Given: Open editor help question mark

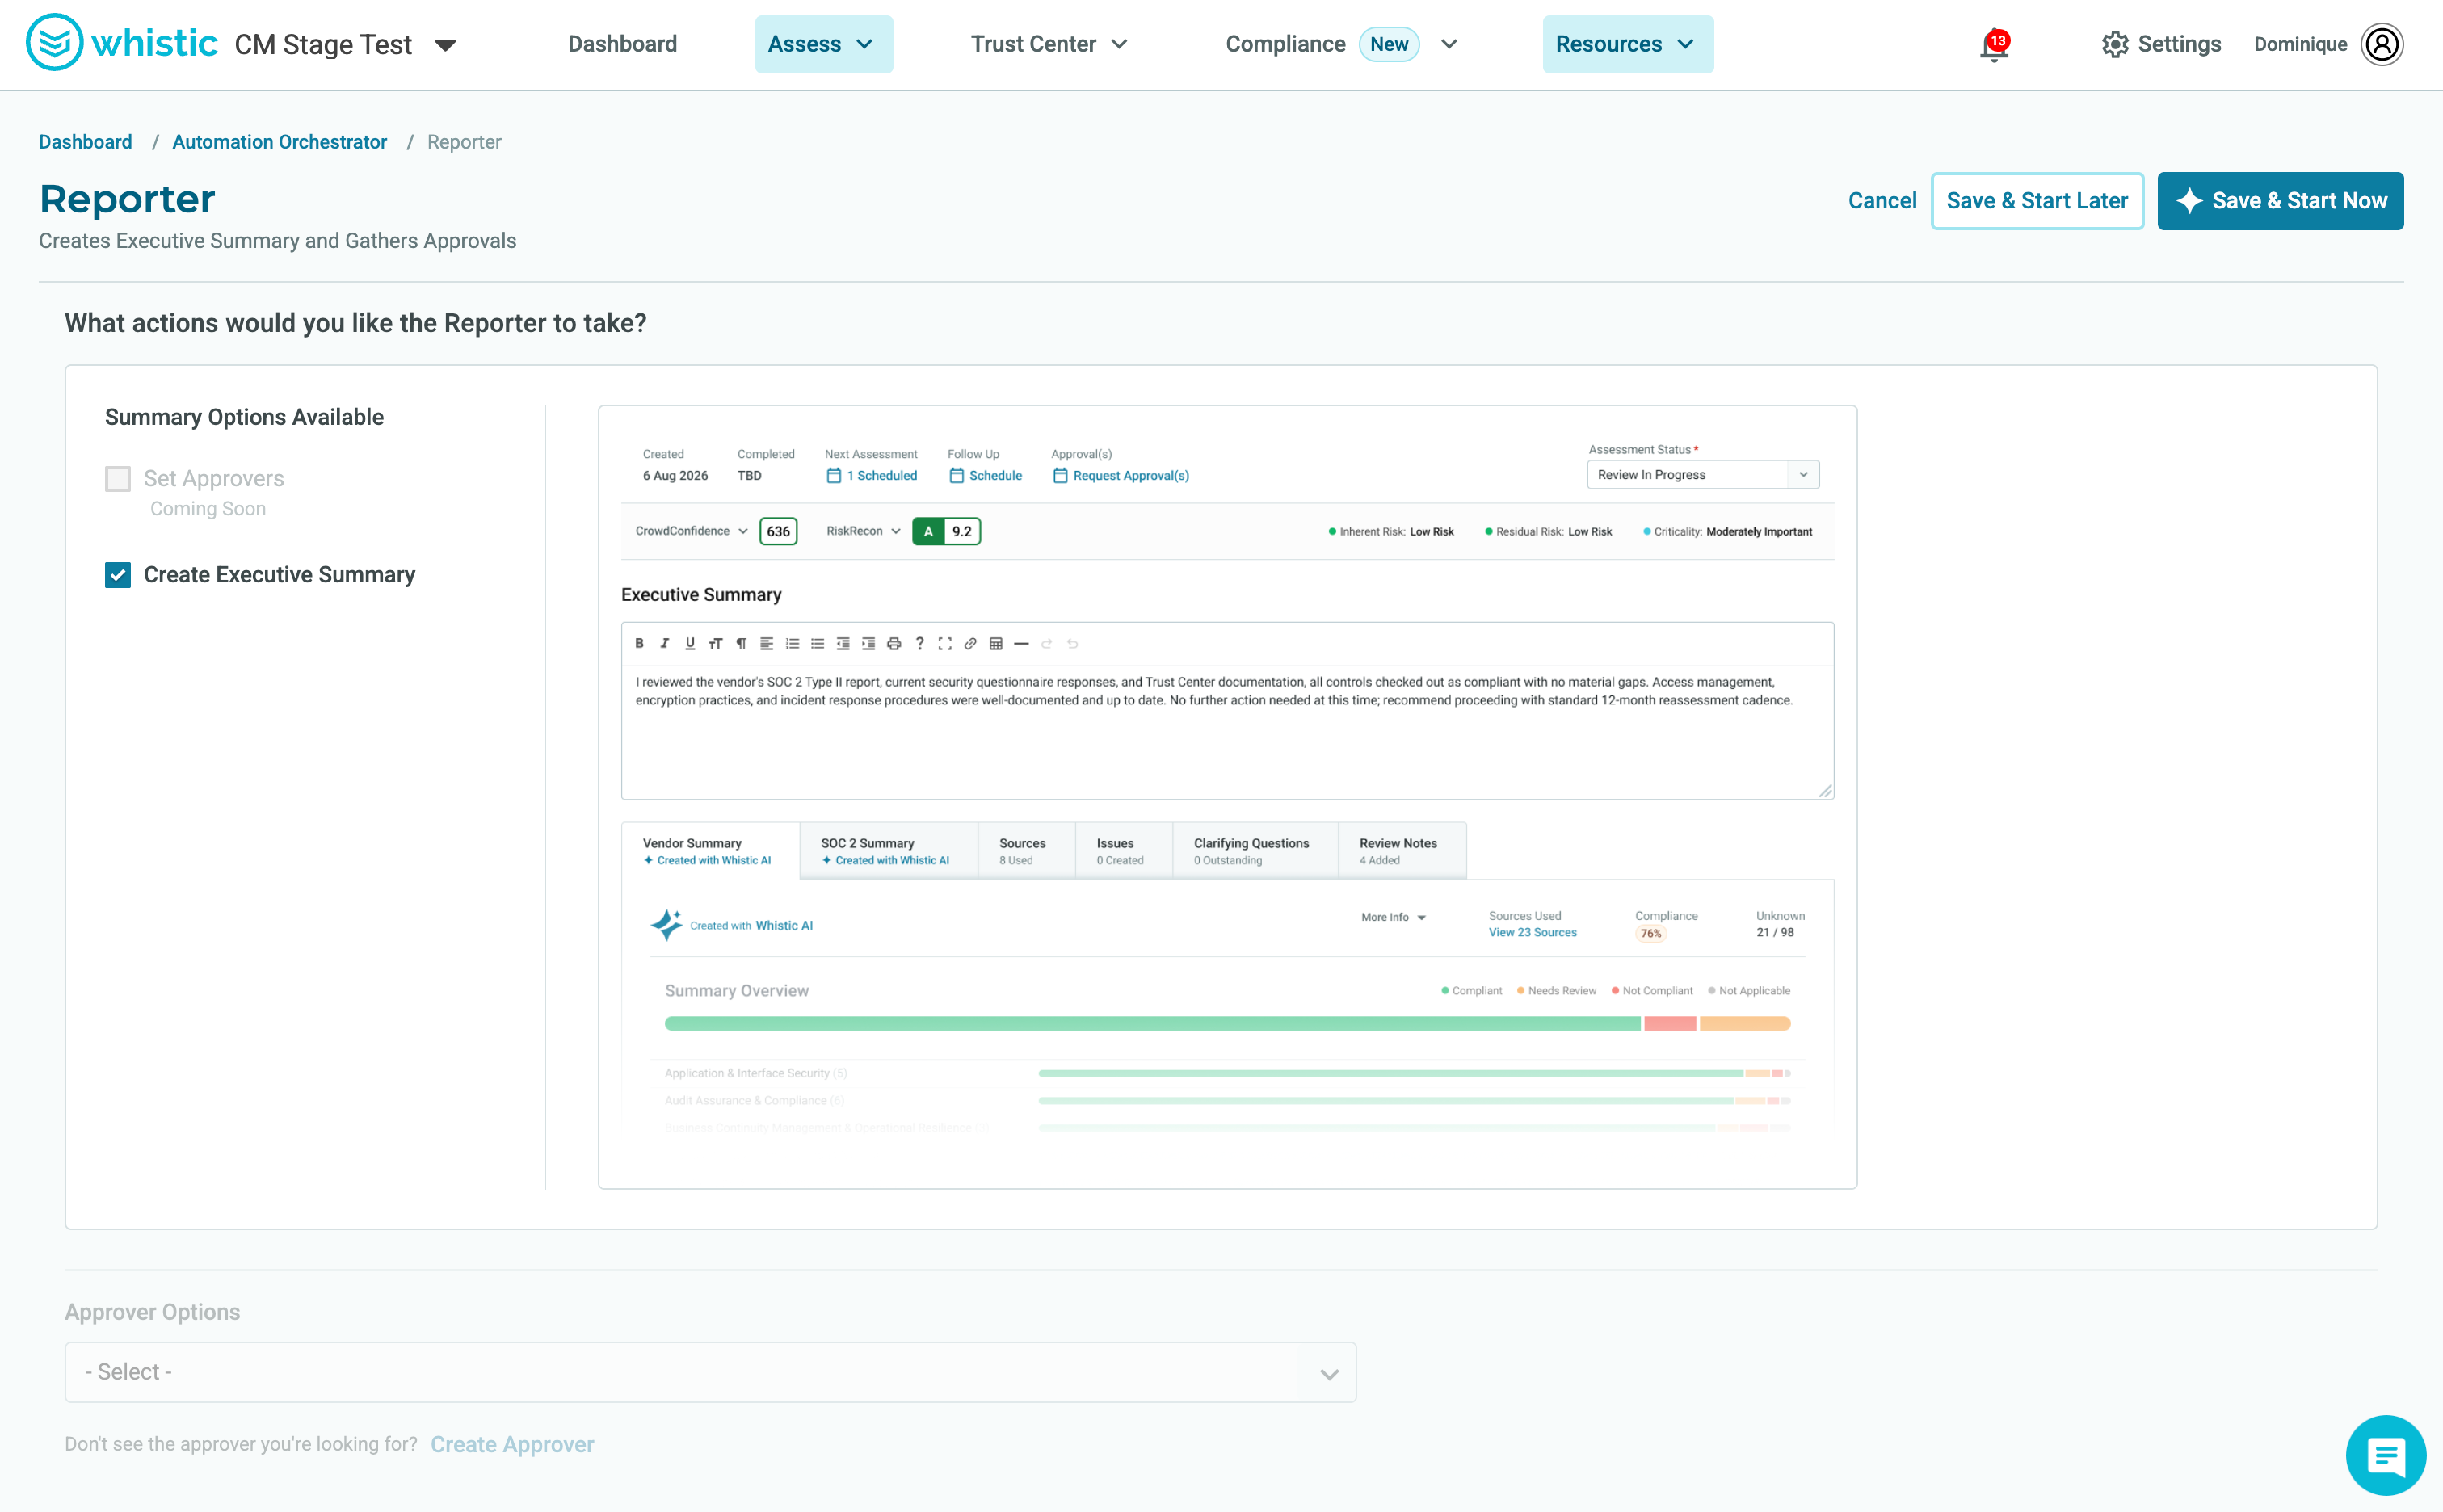Looking at the screenshot, I should click(919, 643).
